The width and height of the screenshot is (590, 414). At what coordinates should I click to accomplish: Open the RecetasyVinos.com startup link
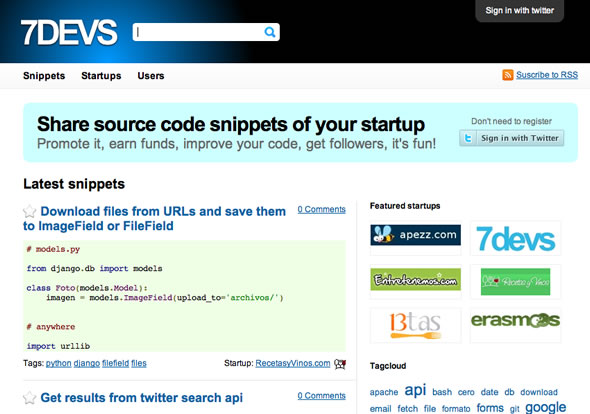[293, 363]
